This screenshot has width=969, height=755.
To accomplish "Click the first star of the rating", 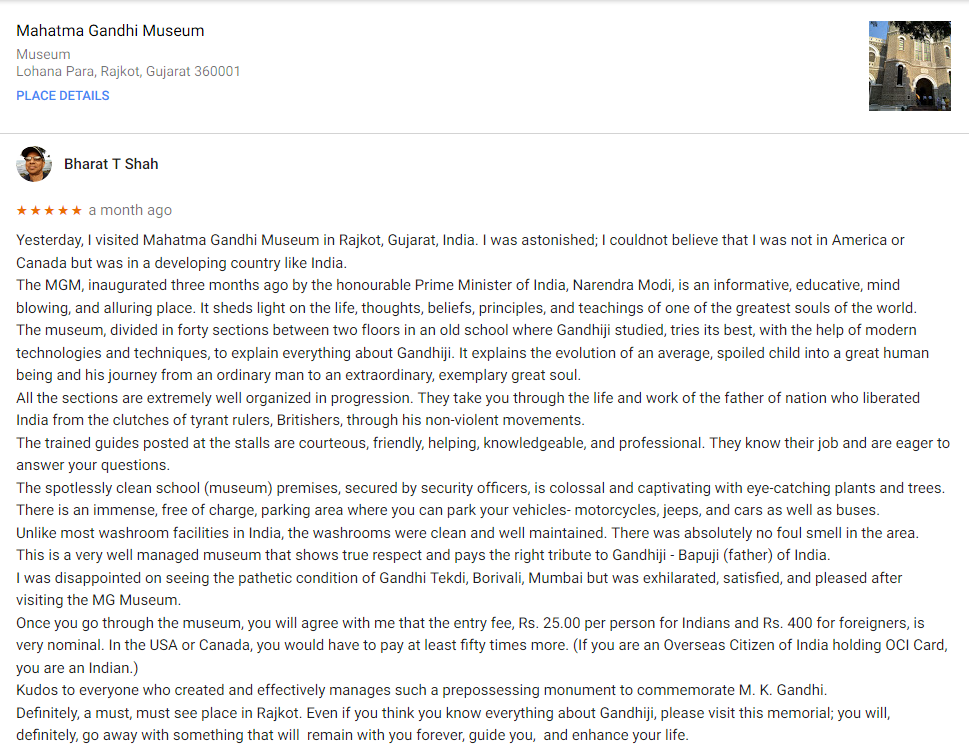I will [x=21, y=210].
